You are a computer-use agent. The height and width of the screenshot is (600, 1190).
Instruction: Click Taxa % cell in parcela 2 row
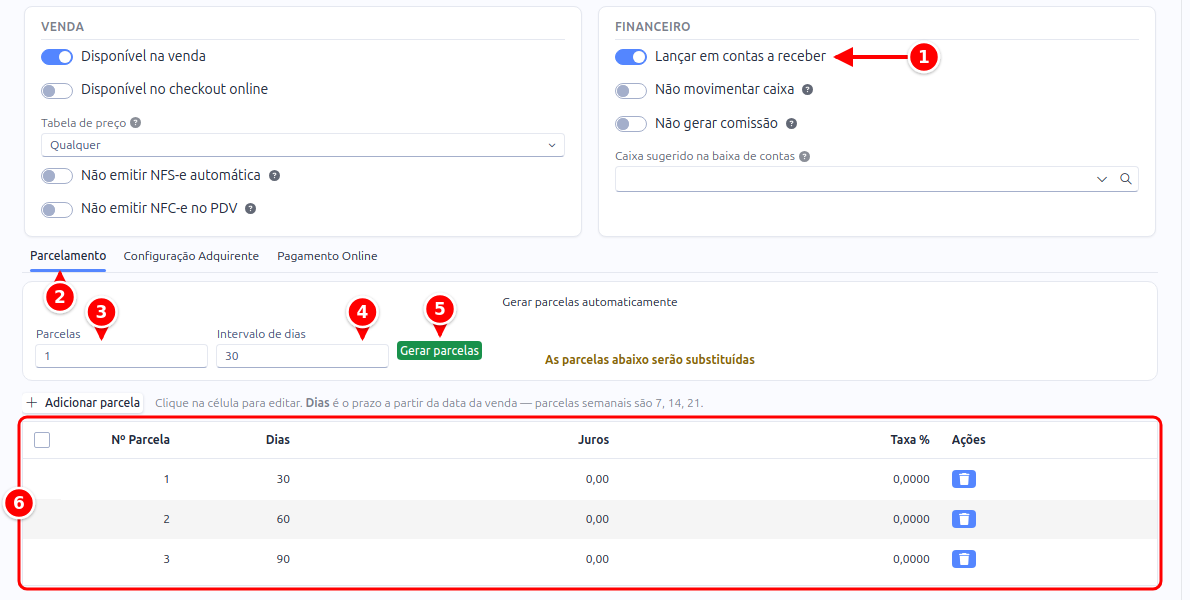click(x=911, y=520)
